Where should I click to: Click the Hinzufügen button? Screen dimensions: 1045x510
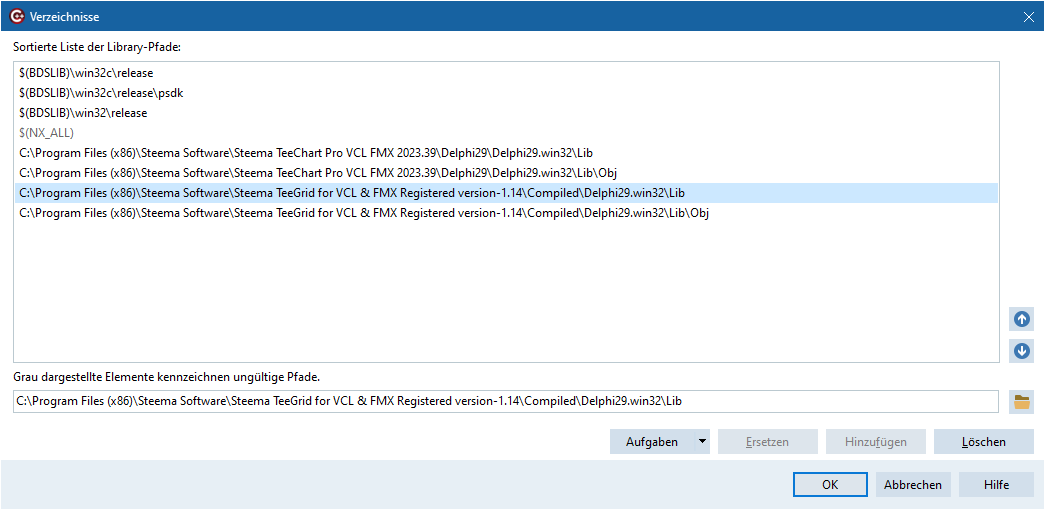[876, 441]
